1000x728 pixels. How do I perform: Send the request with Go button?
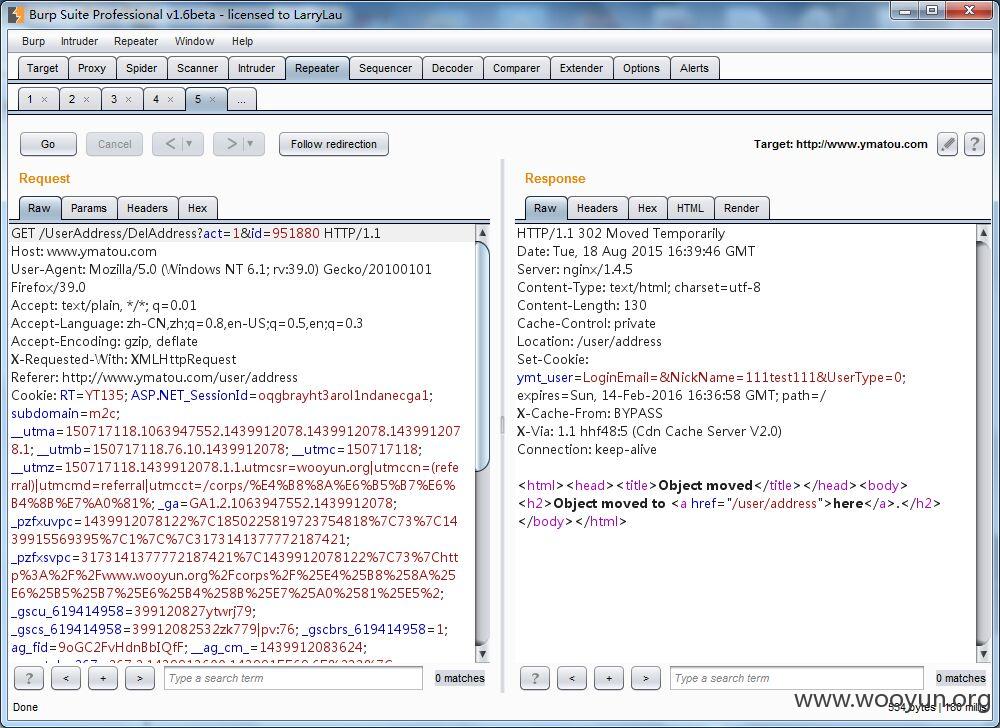pyautogui.click(x=48, y=144)
